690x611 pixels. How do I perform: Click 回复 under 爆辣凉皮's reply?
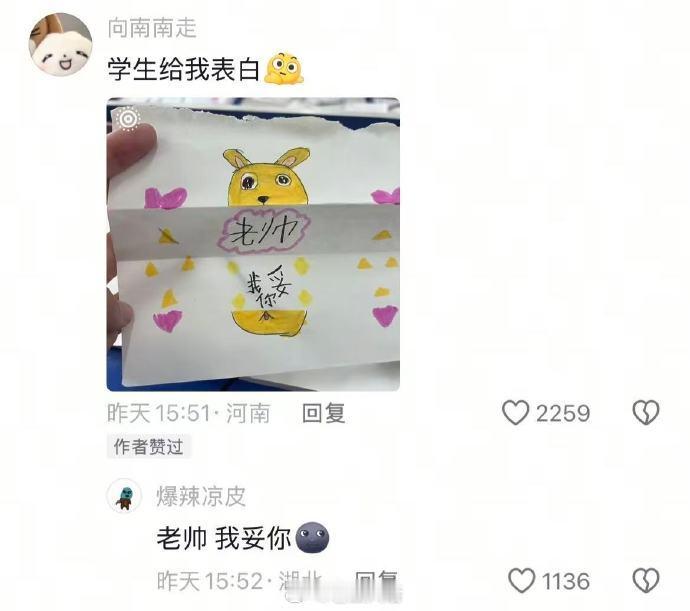pyautogui.click(x=377, y=581)
